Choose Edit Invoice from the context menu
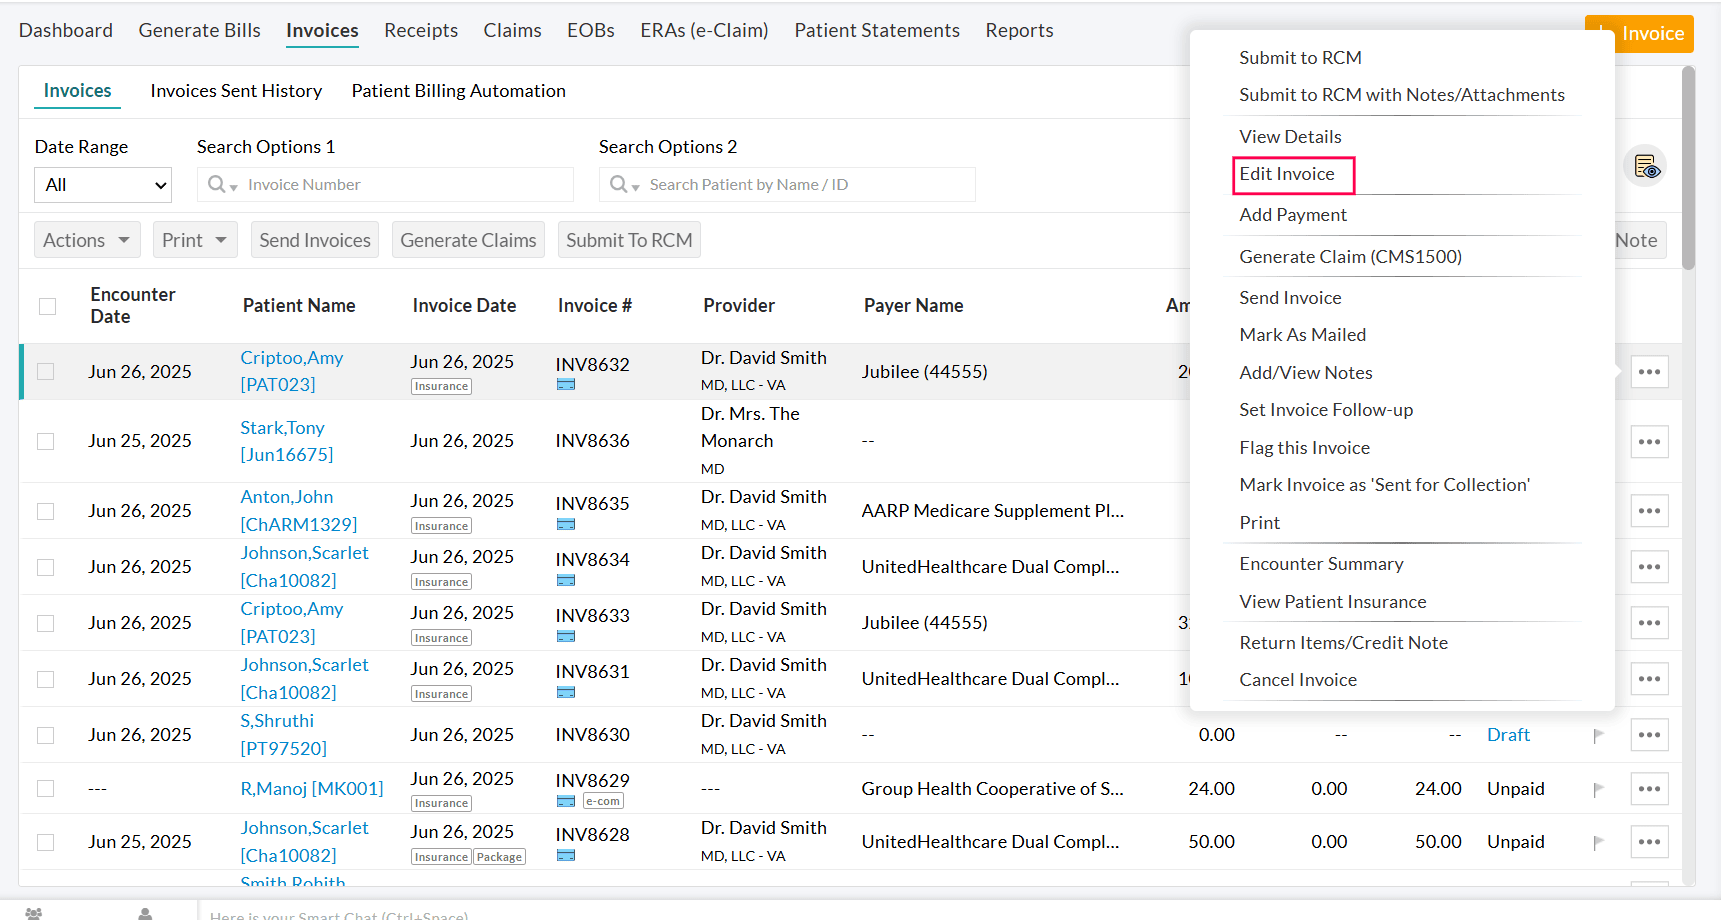Screen dimensions: 1721x920 [1286, 174]
